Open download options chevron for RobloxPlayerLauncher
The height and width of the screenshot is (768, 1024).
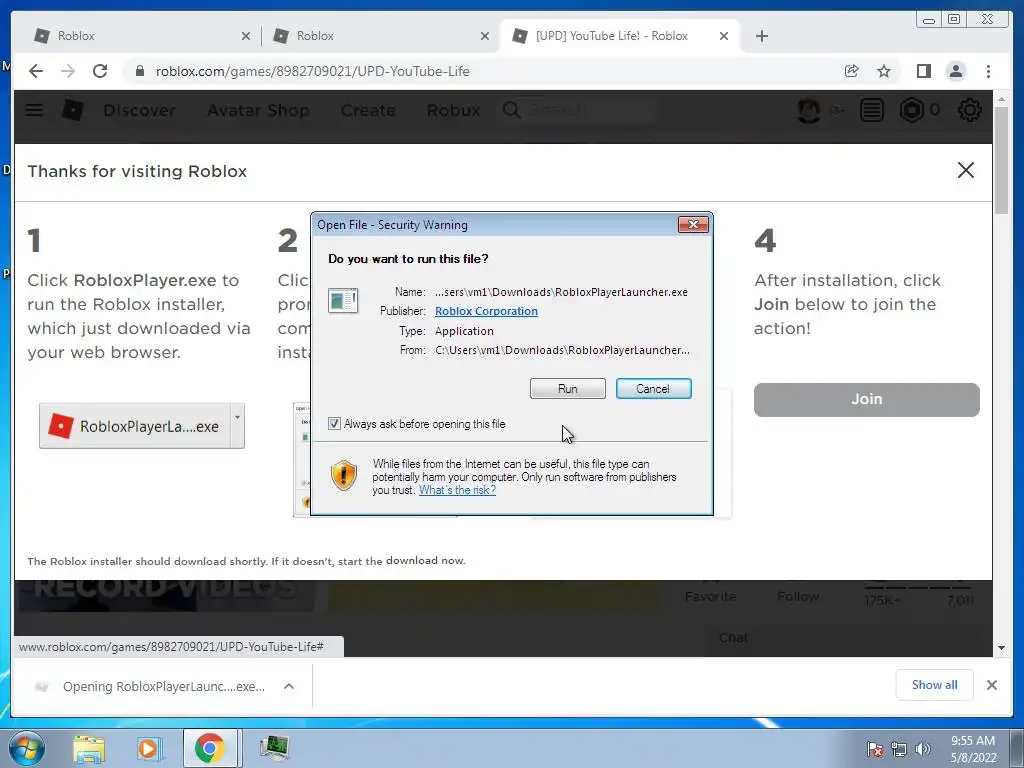point(289,686)
